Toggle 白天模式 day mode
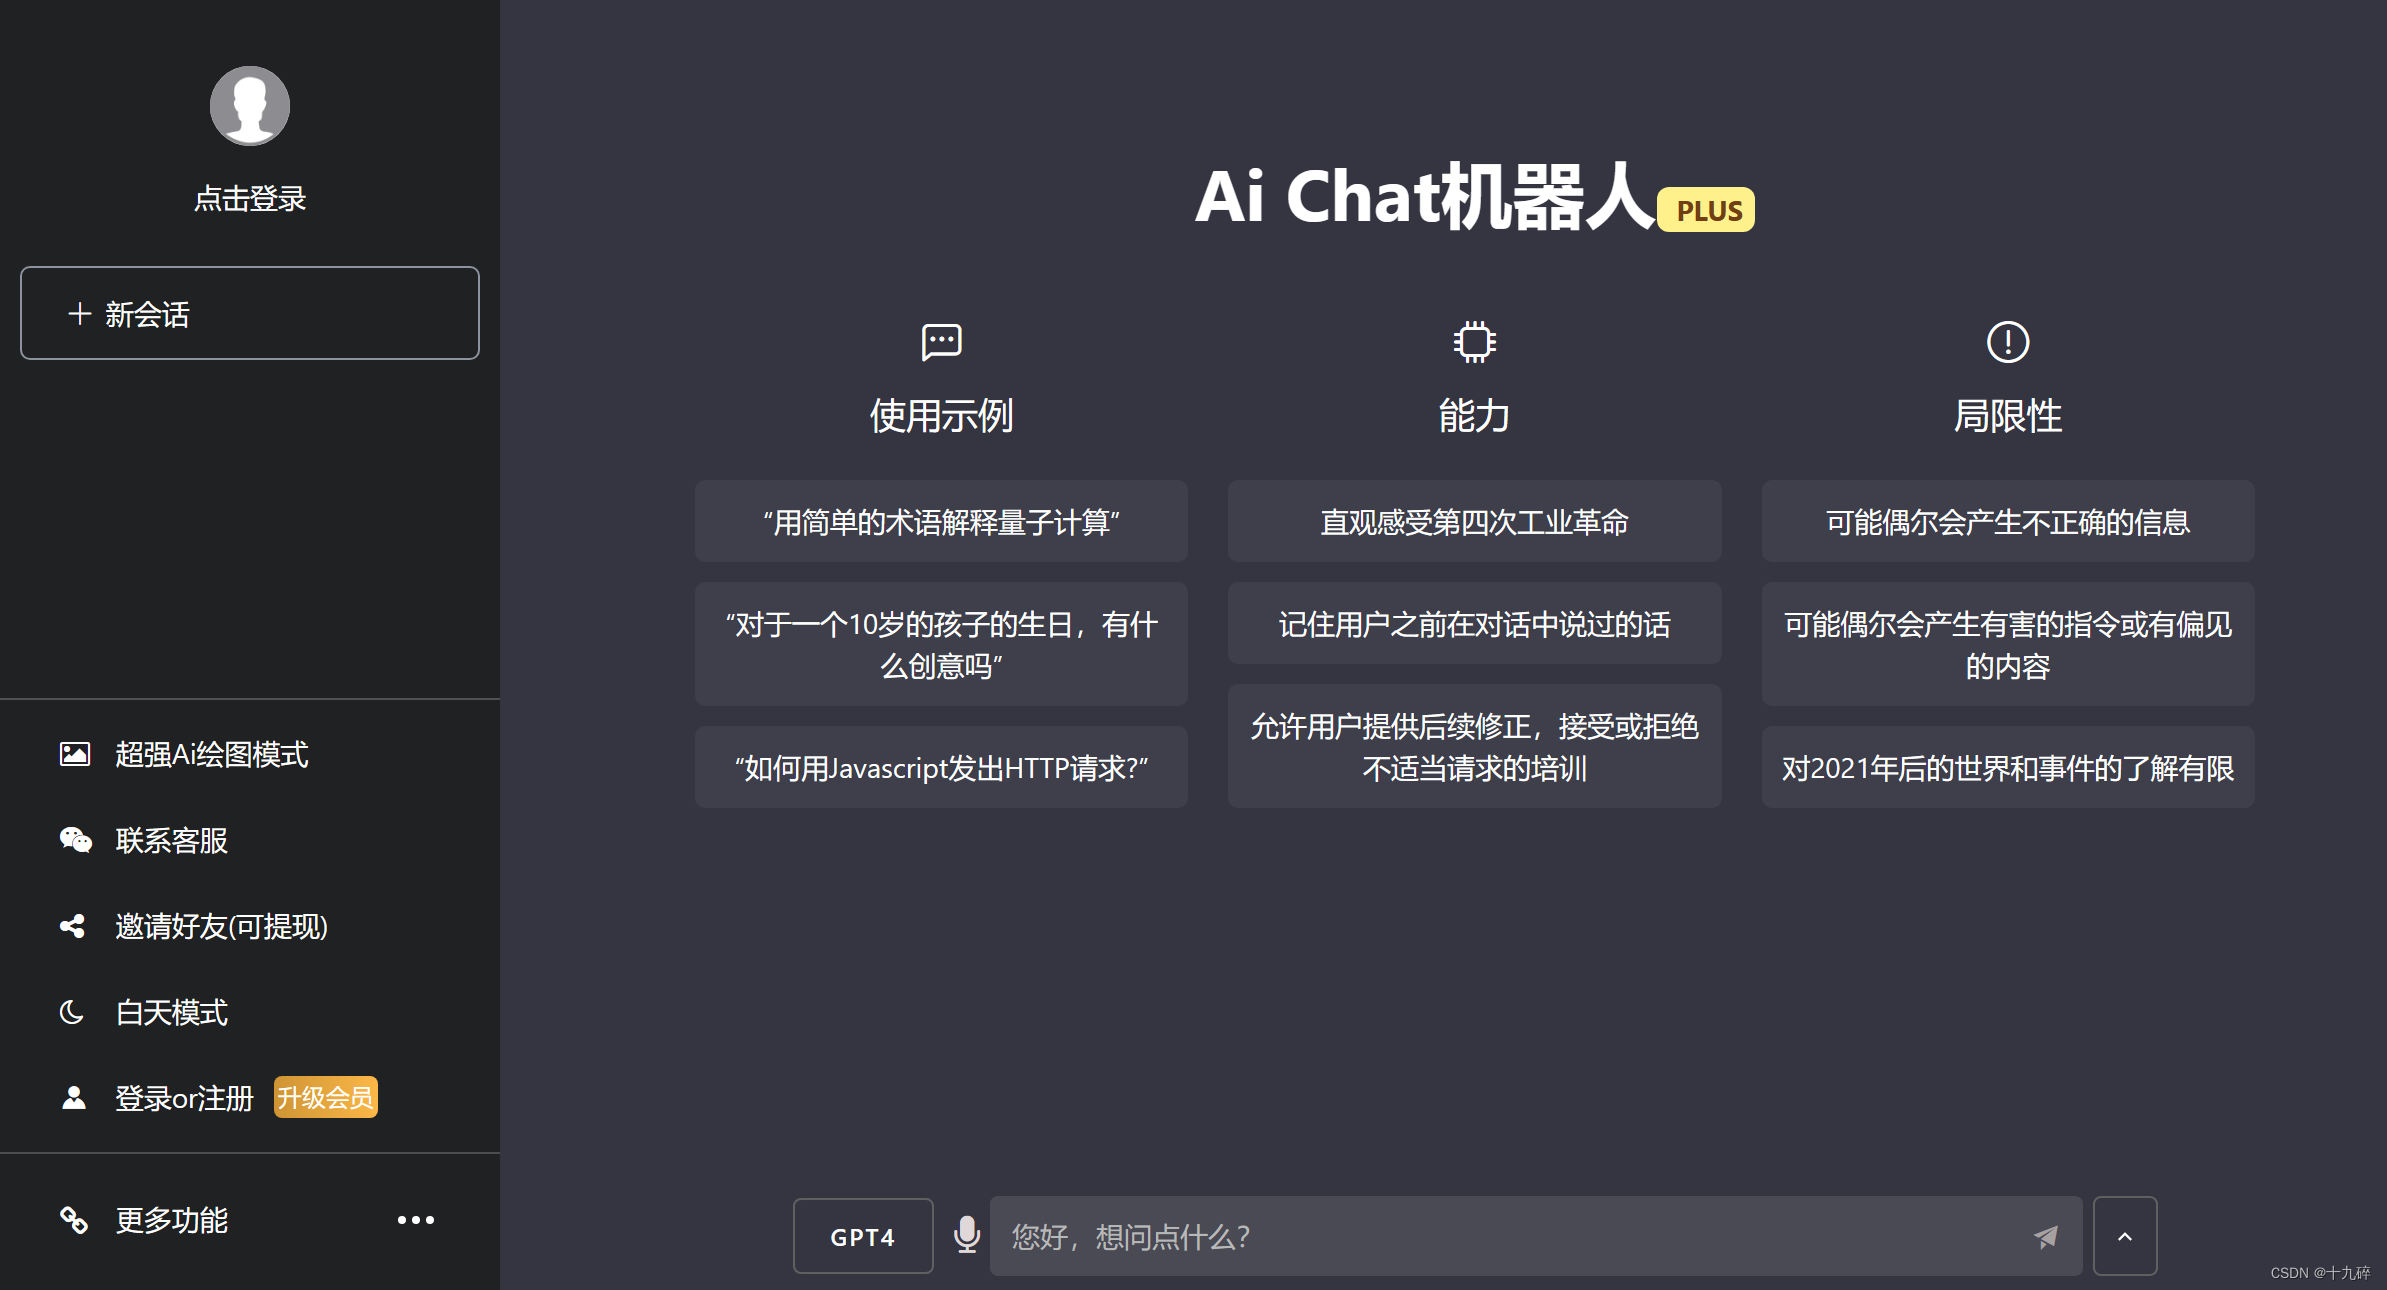Viewport: 2387px width, 1290px height. [x=171, y=1012]
